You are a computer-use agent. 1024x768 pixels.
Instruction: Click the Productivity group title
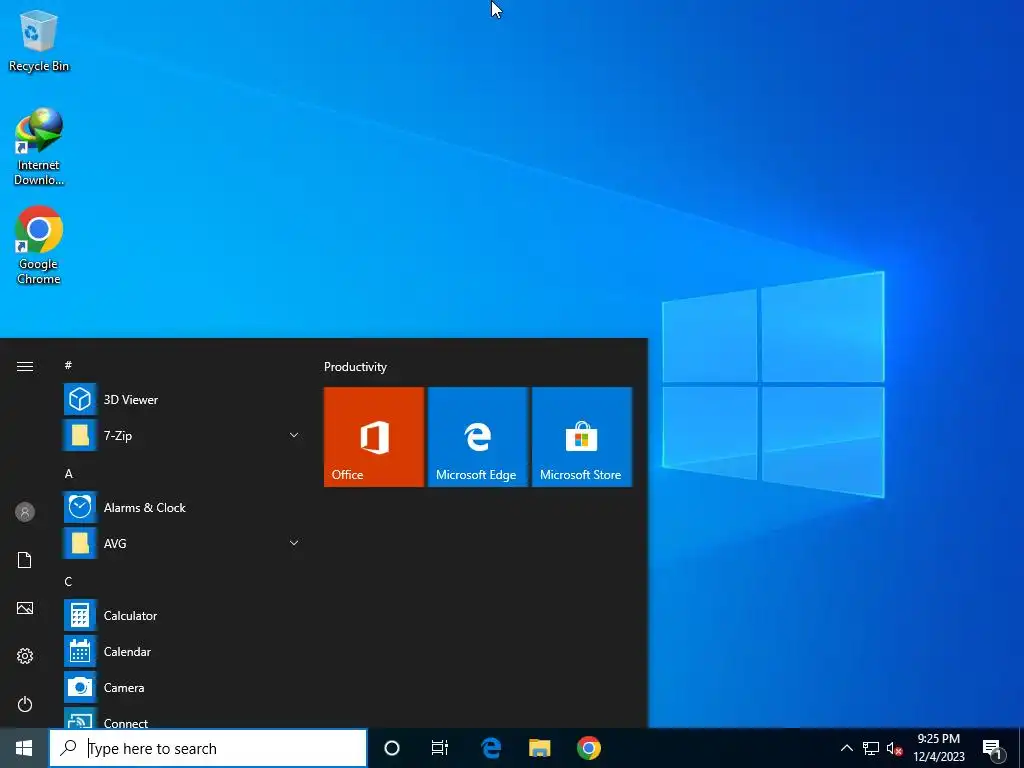355,367
